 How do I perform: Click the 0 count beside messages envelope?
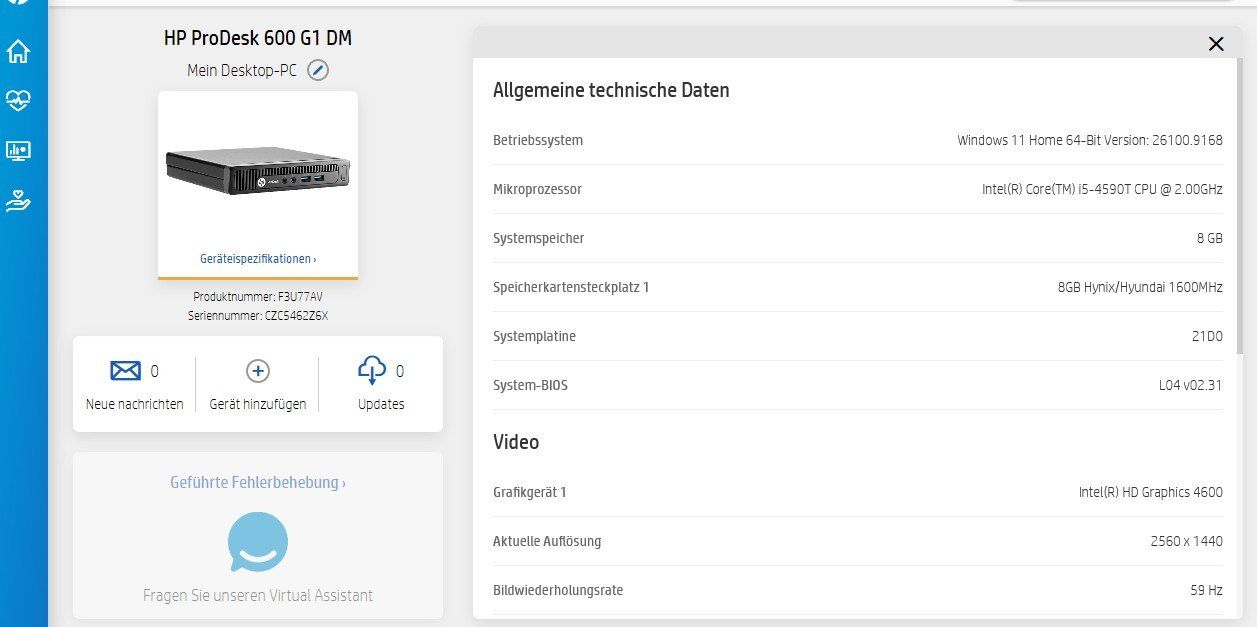pyautogui.click(x=154, y=371)
